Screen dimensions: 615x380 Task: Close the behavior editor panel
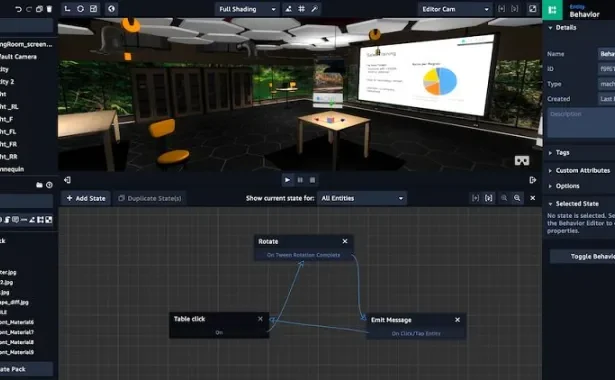click(533, 198)
